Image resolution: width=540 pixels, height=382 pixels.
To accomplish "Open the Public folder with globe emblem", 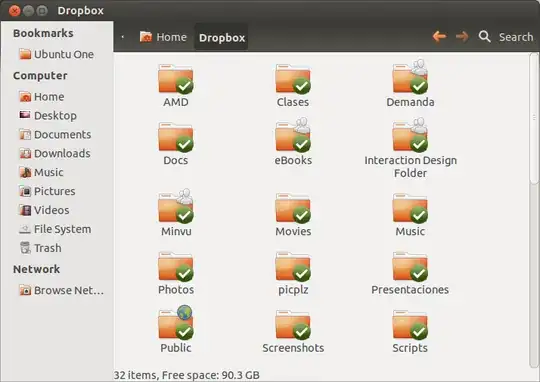I will (176, 323).
